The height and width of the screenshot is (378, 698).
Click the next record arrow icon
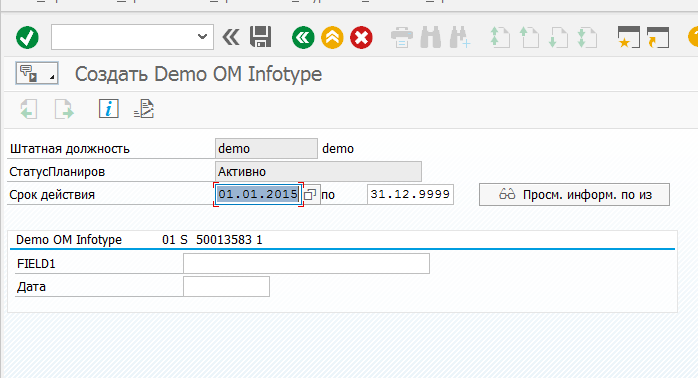click(64, 109)
